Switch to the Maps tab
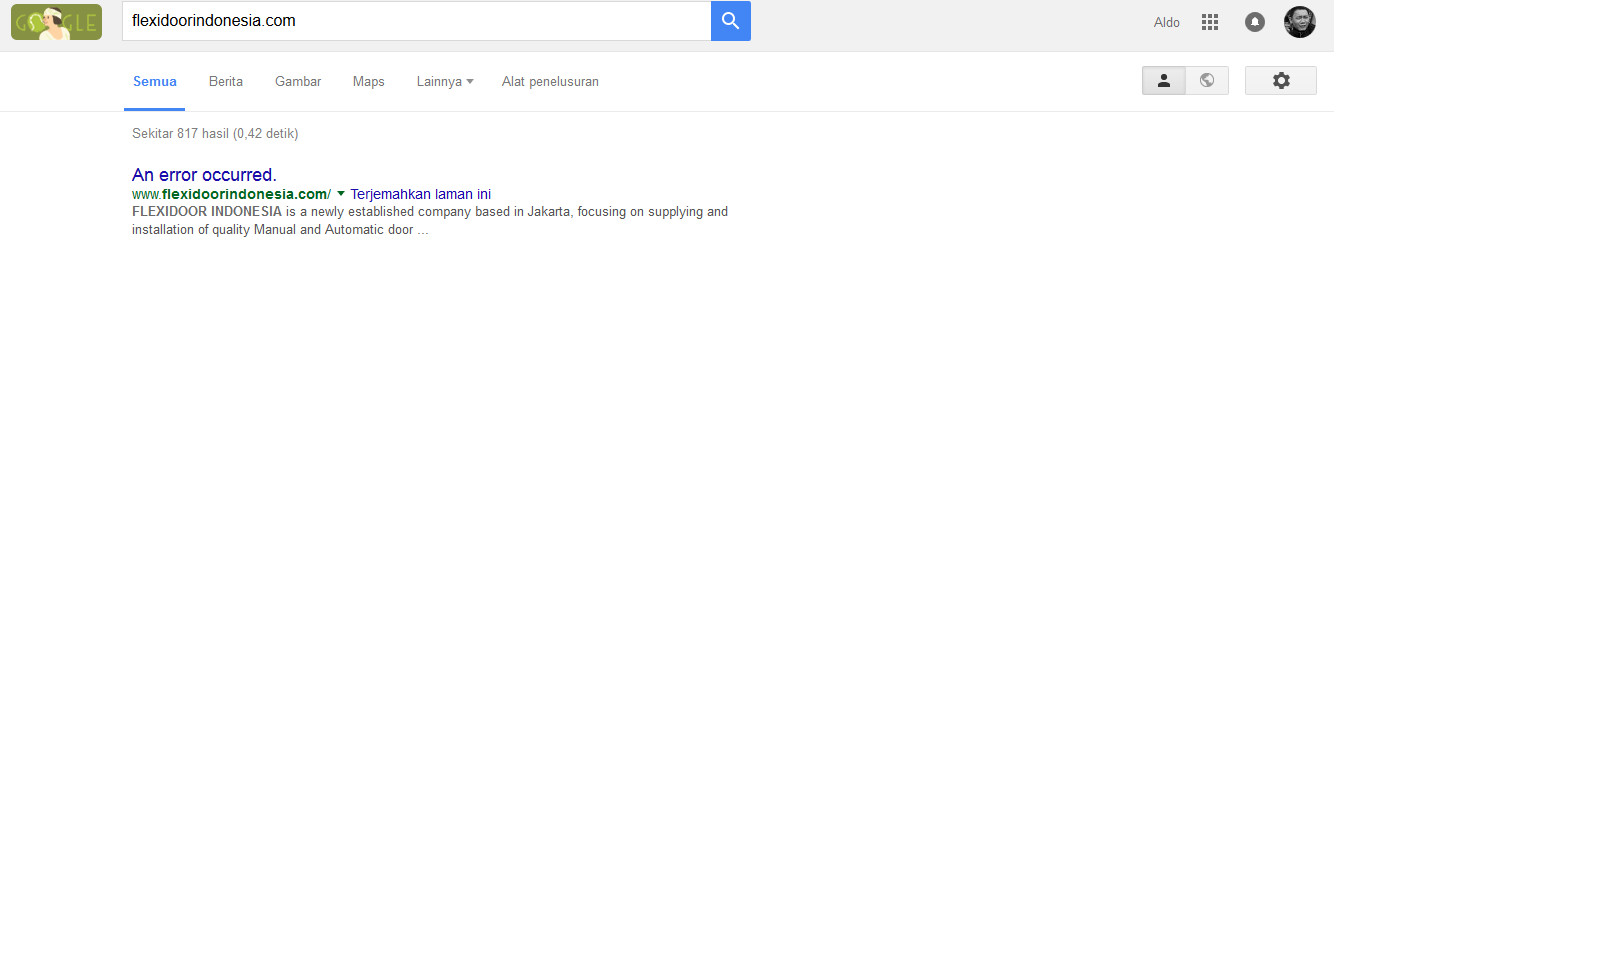The width and height of the screenshot is (1618, 960). pyautogui.click(x=369, y=82)
